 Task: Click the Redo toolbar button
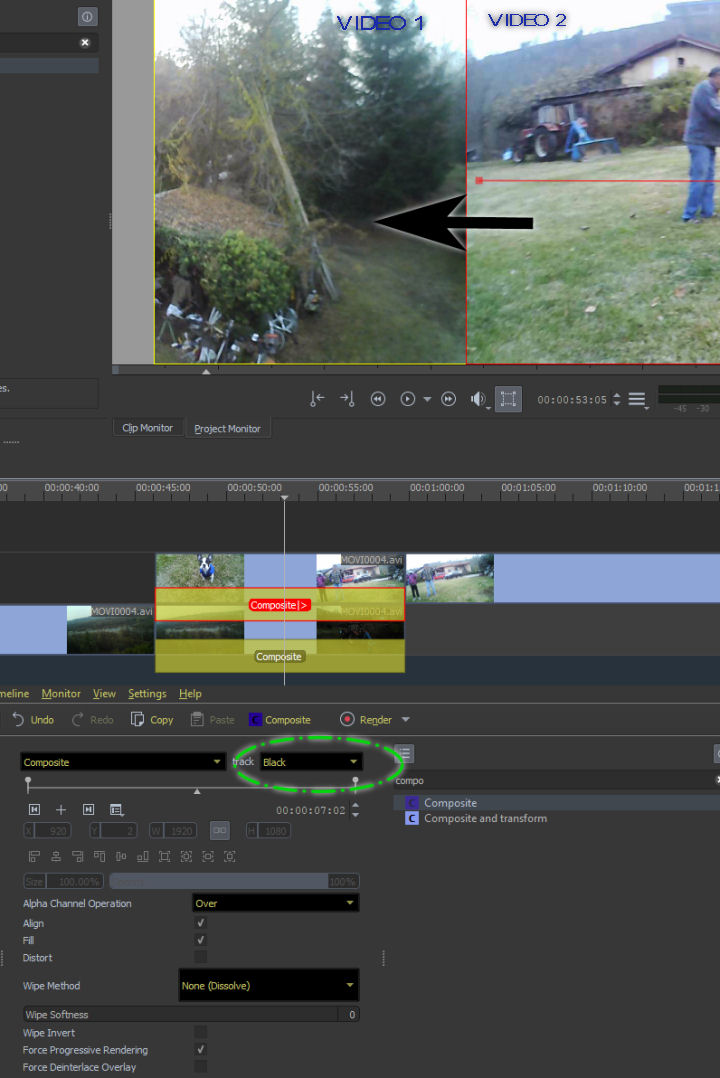[93, 720]
